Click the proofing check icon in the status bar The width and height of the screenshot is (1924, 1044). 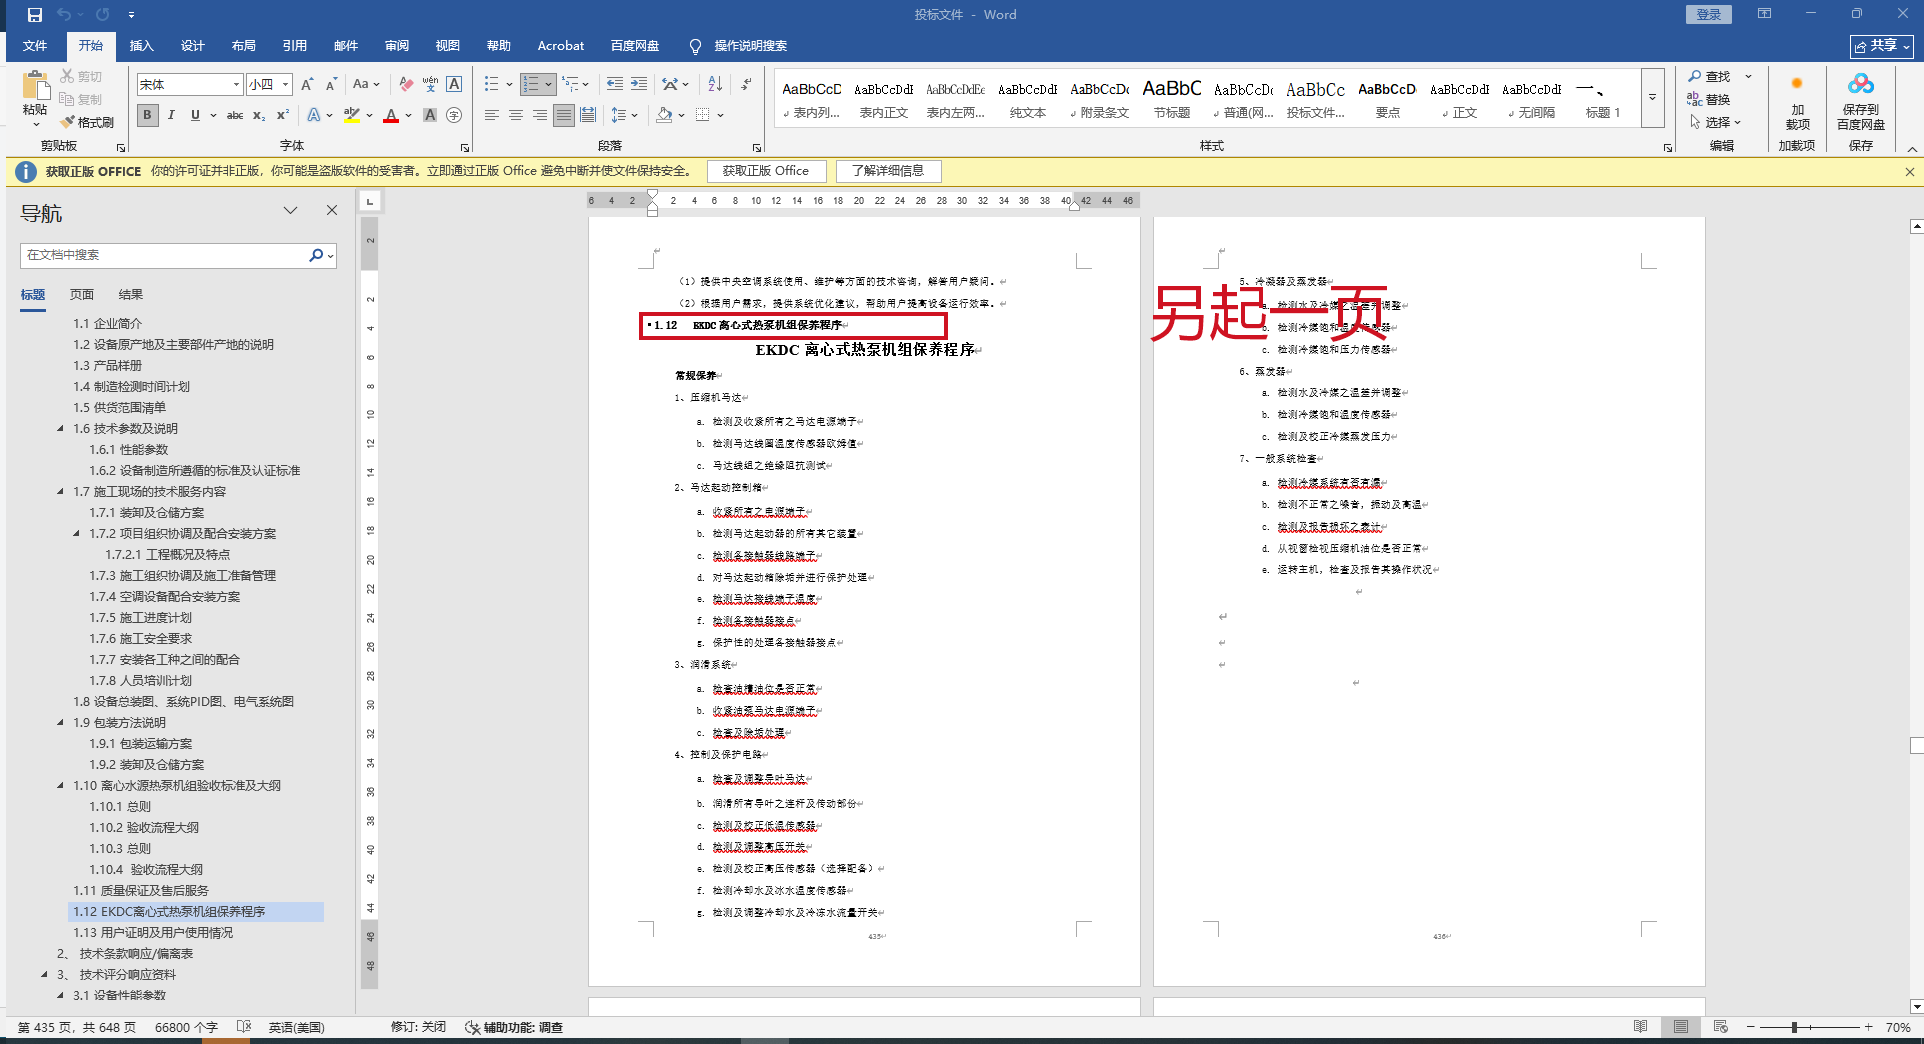(244, 1027)
